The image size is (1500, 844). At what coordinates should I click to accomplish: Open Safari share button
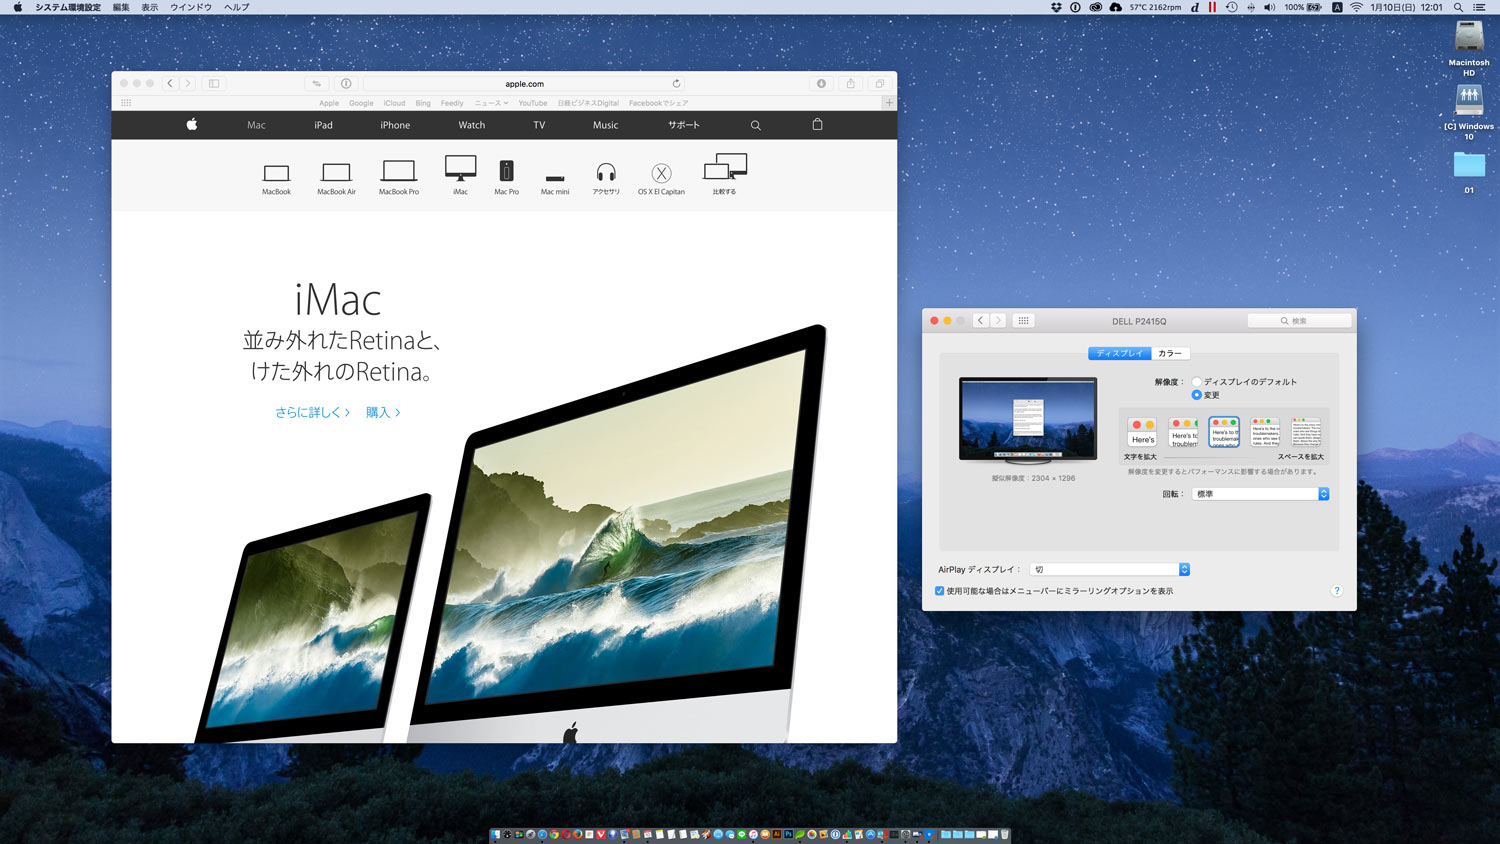(x=850, y=84)
